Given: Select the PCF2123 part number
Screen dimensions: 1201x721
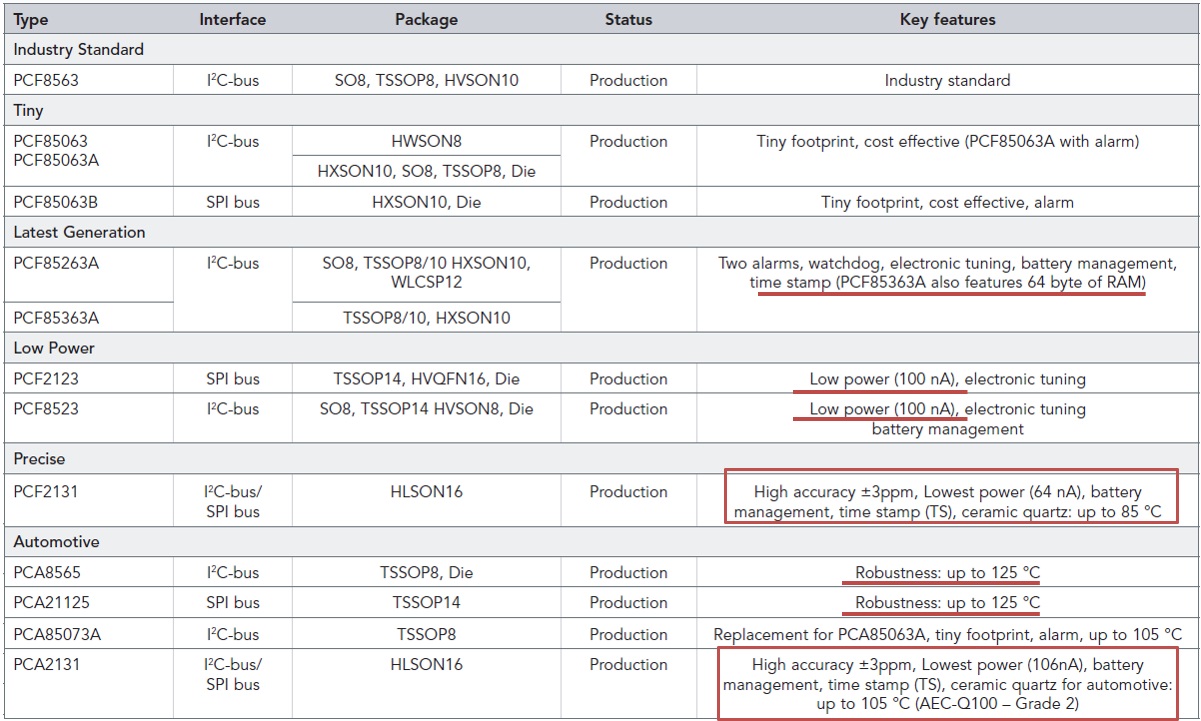Looking at the screenshot, I should point(45,379).
